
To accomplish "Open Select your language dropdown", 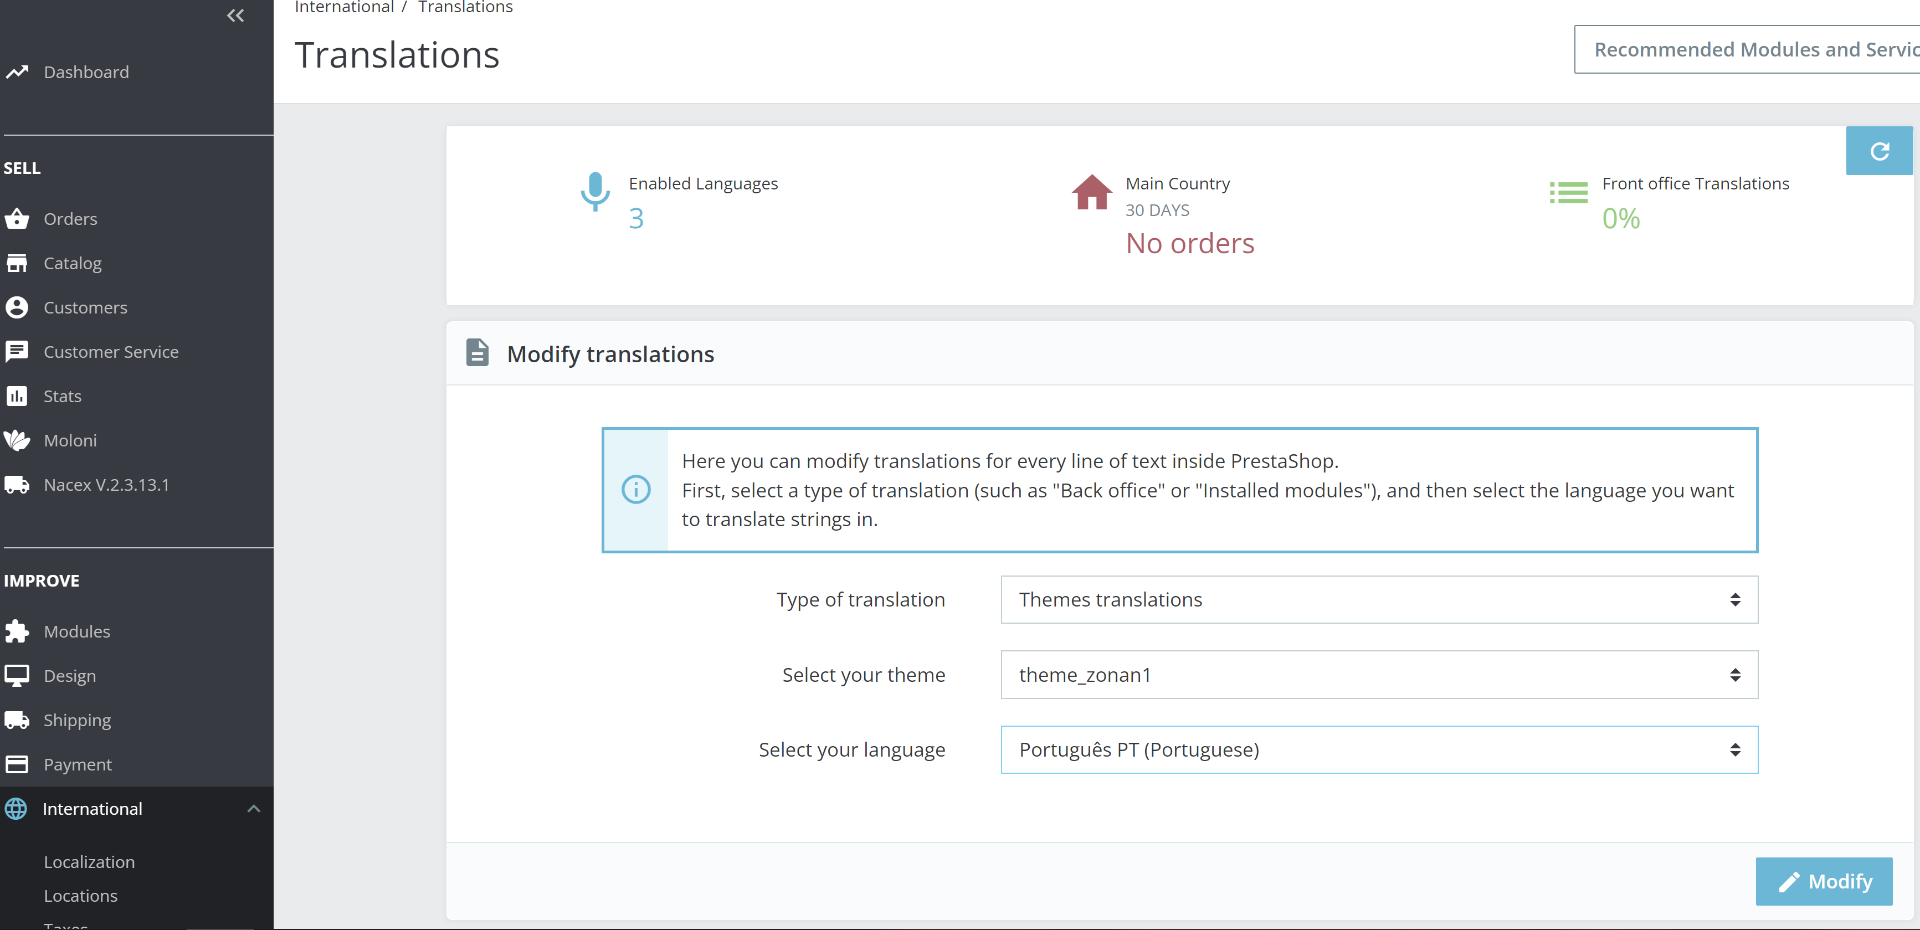I will 1379,750.
